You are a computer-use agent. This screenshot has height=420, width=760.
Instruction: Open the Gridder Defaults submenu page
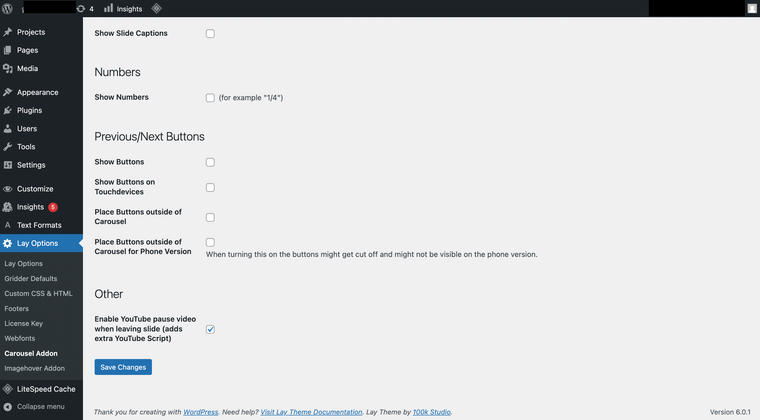pos(31,278)
